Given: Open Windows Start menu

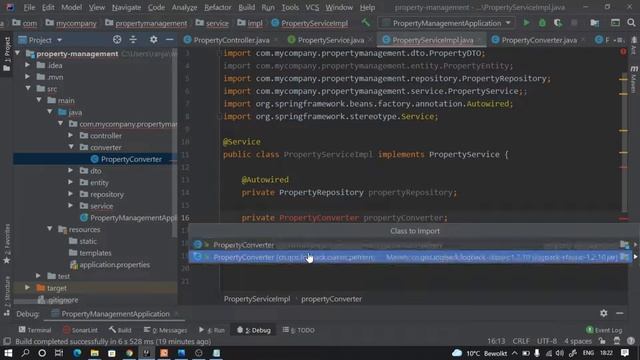Looking at the screenshot, I should pyautogui.click(x=8, y=353).
